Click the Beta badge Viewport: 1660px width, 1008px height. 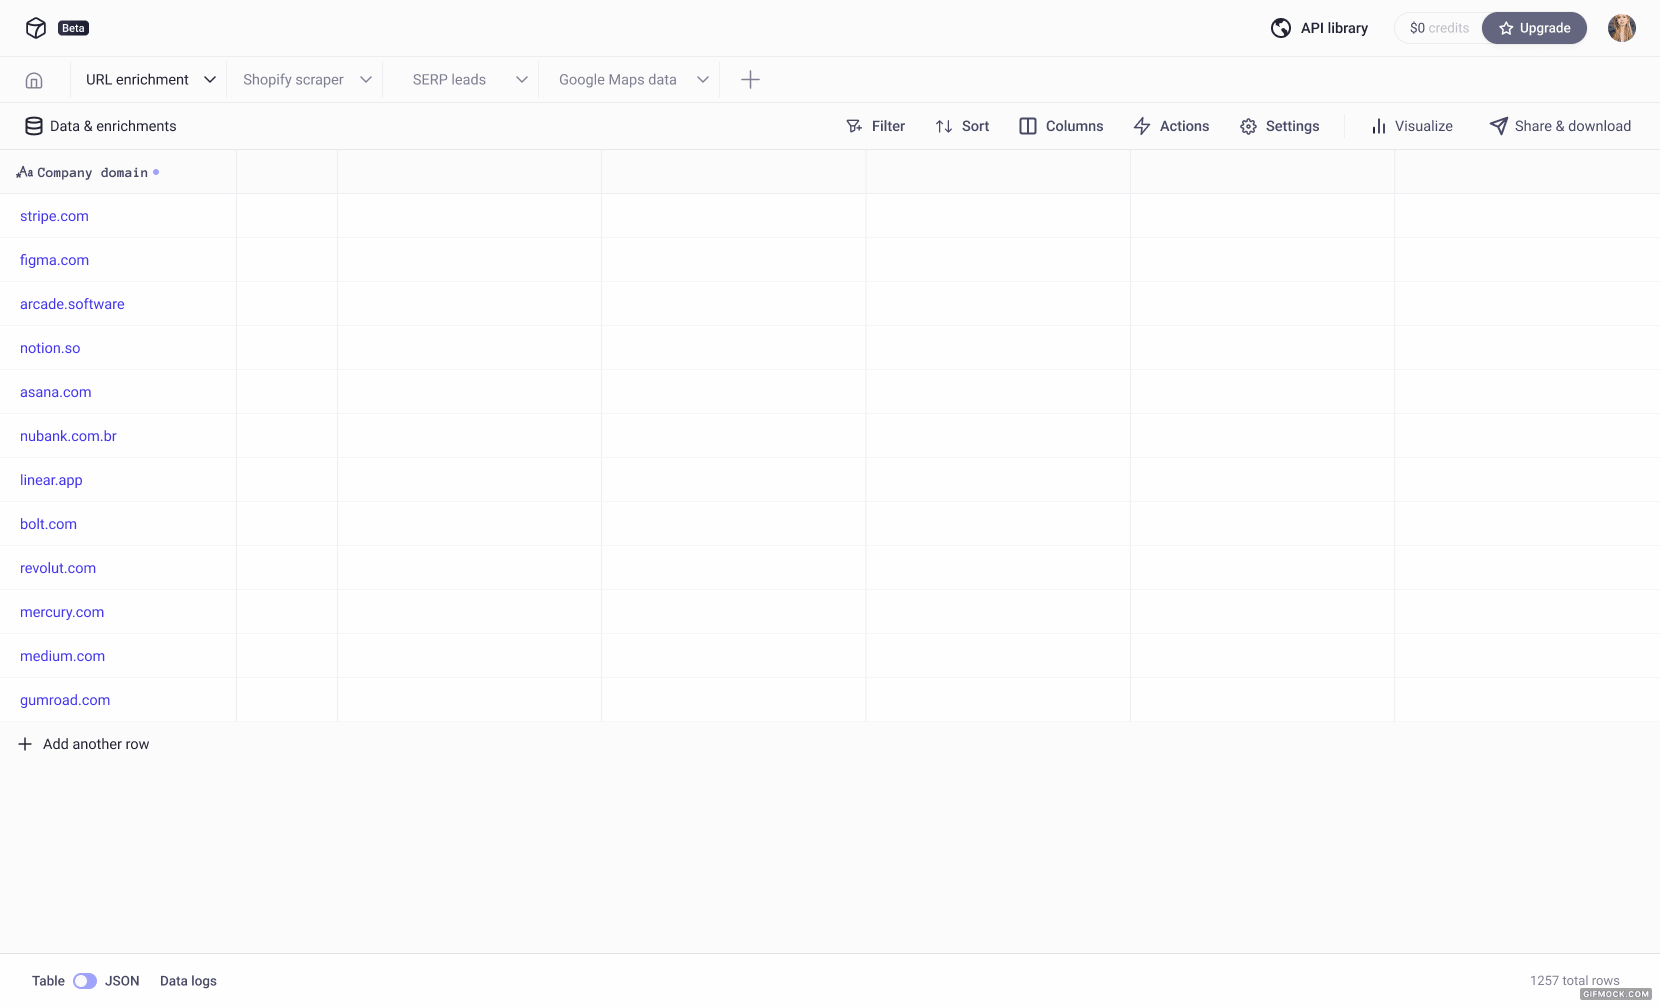(73, 28)
